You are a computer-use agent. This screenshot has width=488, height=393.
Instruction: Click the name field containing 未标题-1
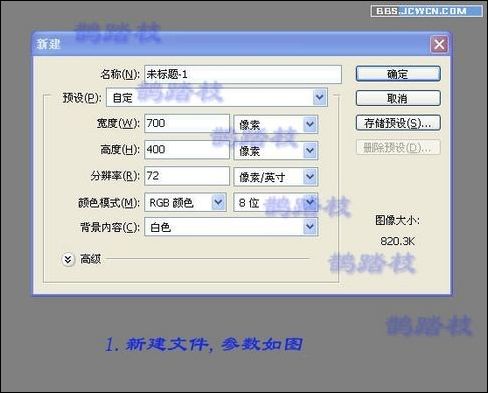click(243, 74)
